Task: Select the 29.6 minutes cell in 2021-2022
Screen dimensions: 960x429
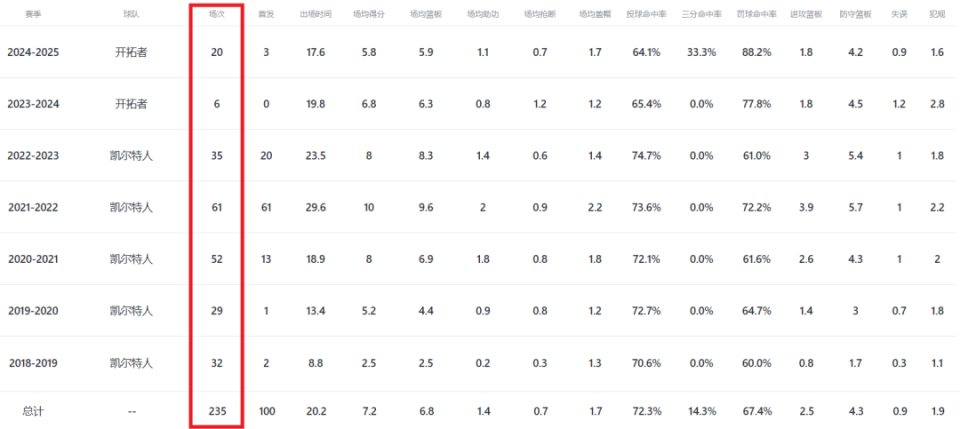Action: pyautogui.click(x=315, y=207)
